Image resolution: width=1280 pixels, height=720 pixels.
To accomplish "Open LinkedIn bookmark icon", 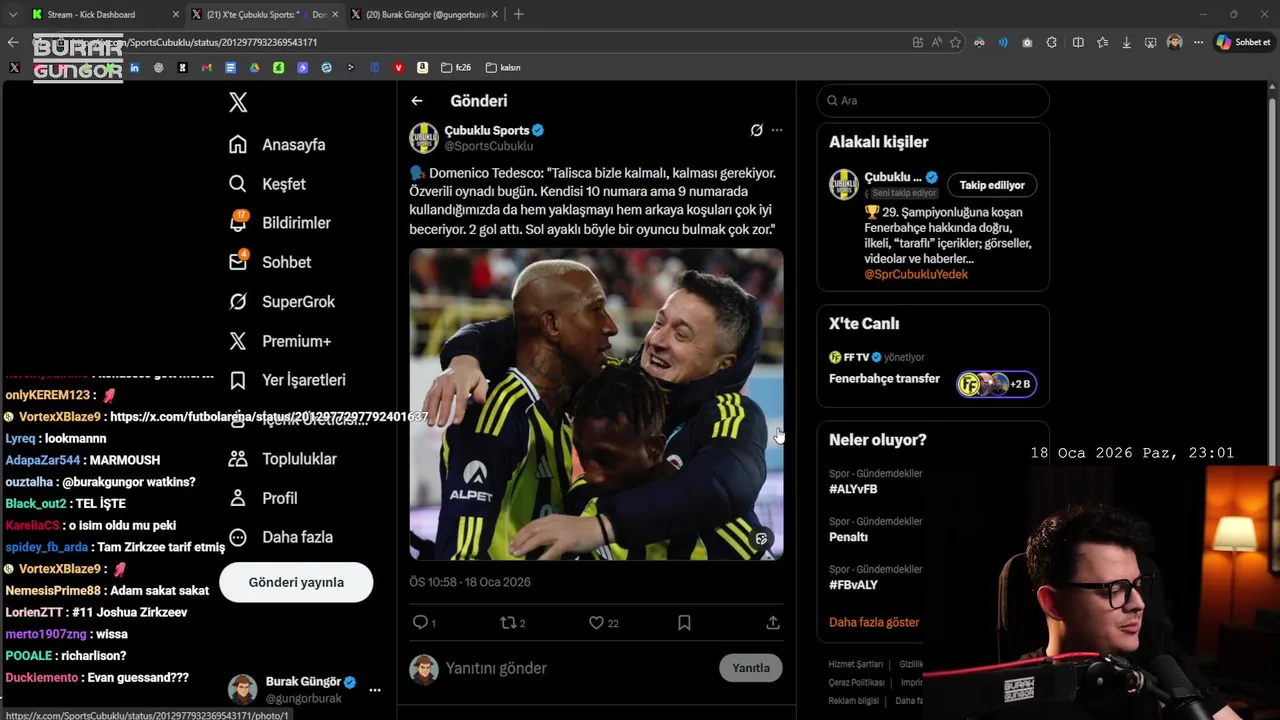I will [134, 68].
